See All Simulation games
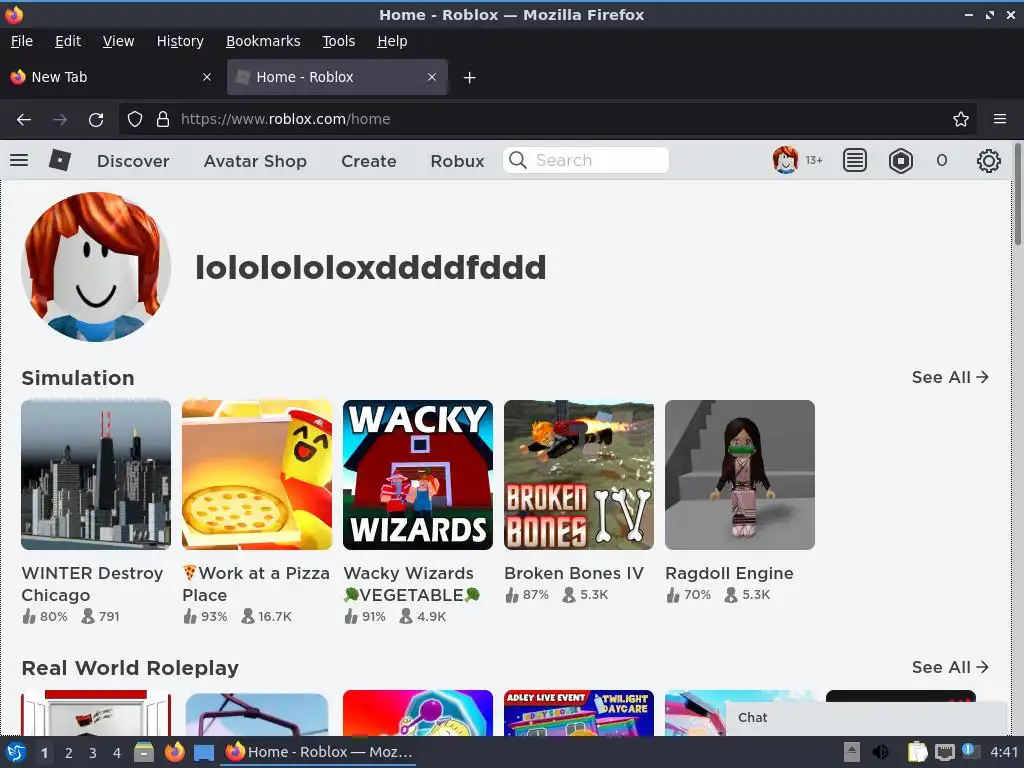The image size is (1024, 768). [950, 377]
